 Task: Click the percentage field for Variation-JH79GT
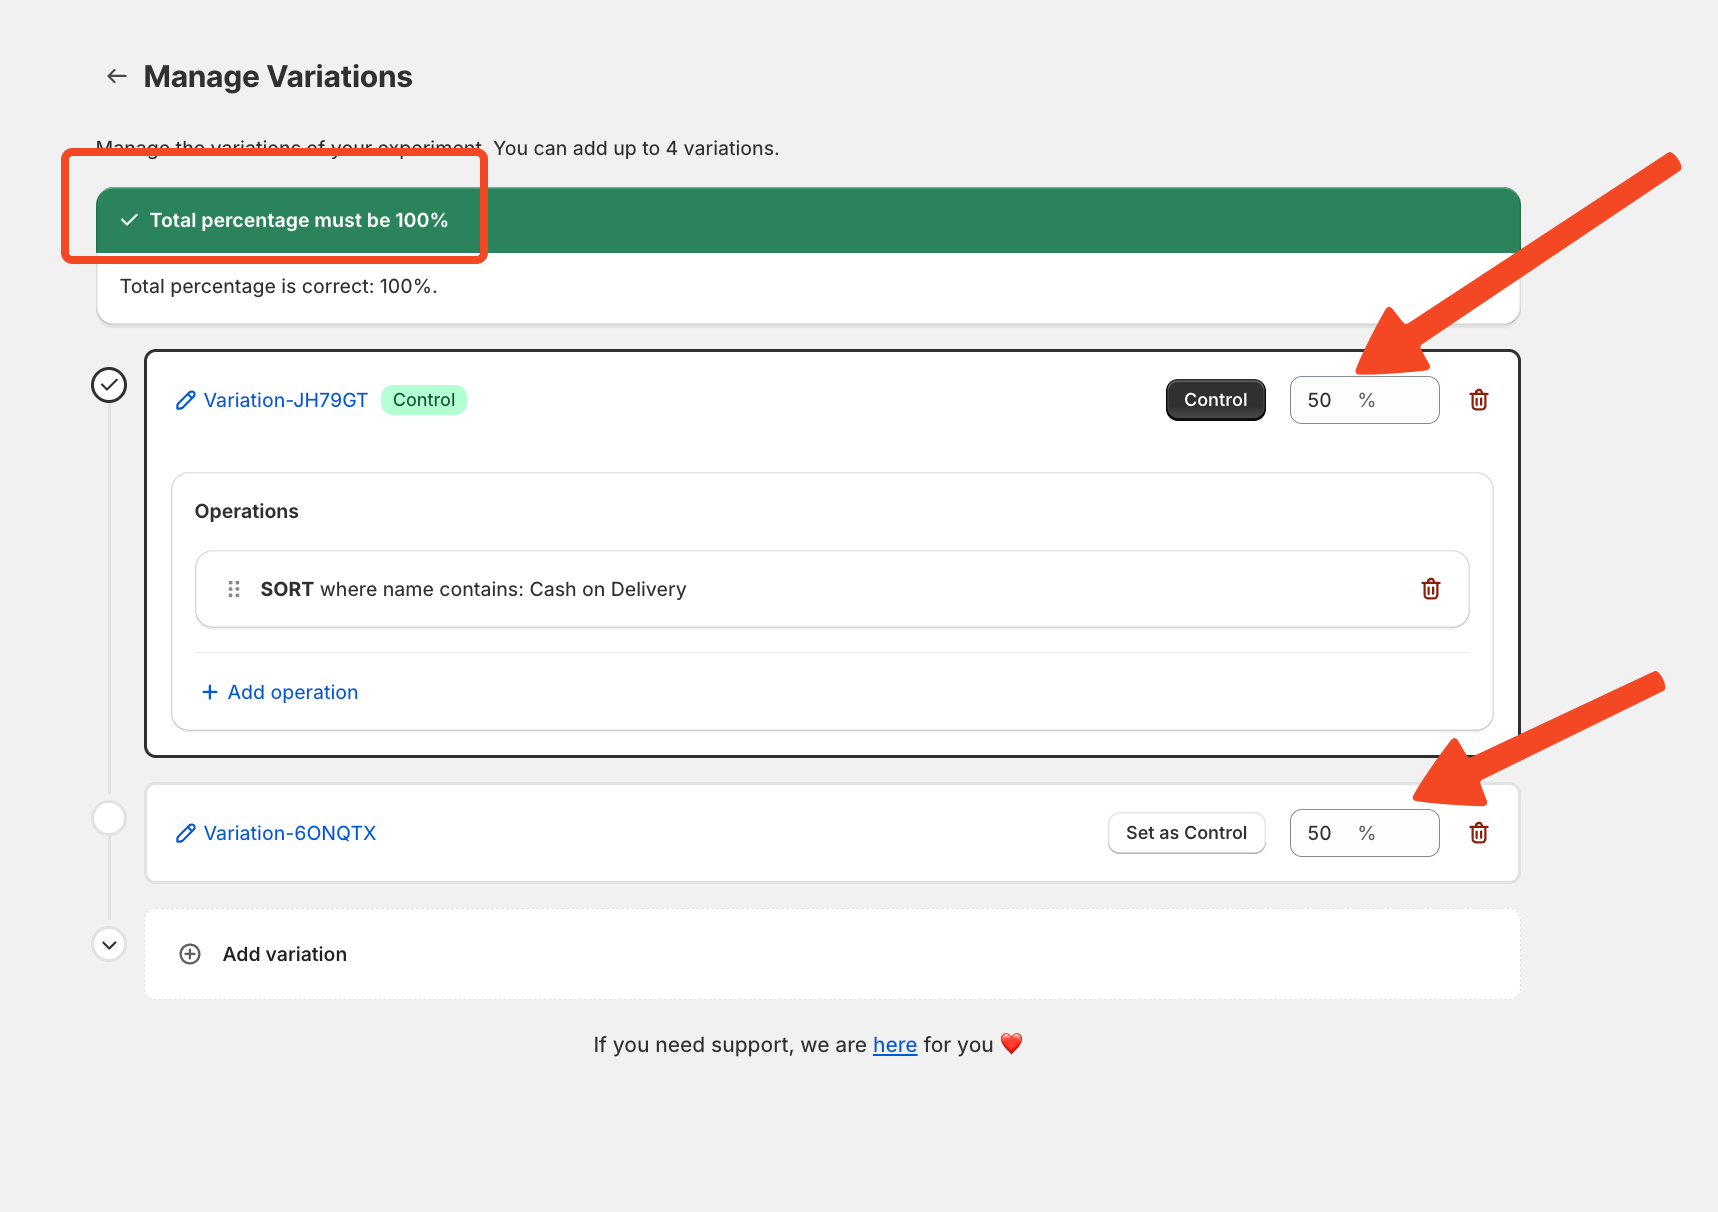coord(1330,400)
